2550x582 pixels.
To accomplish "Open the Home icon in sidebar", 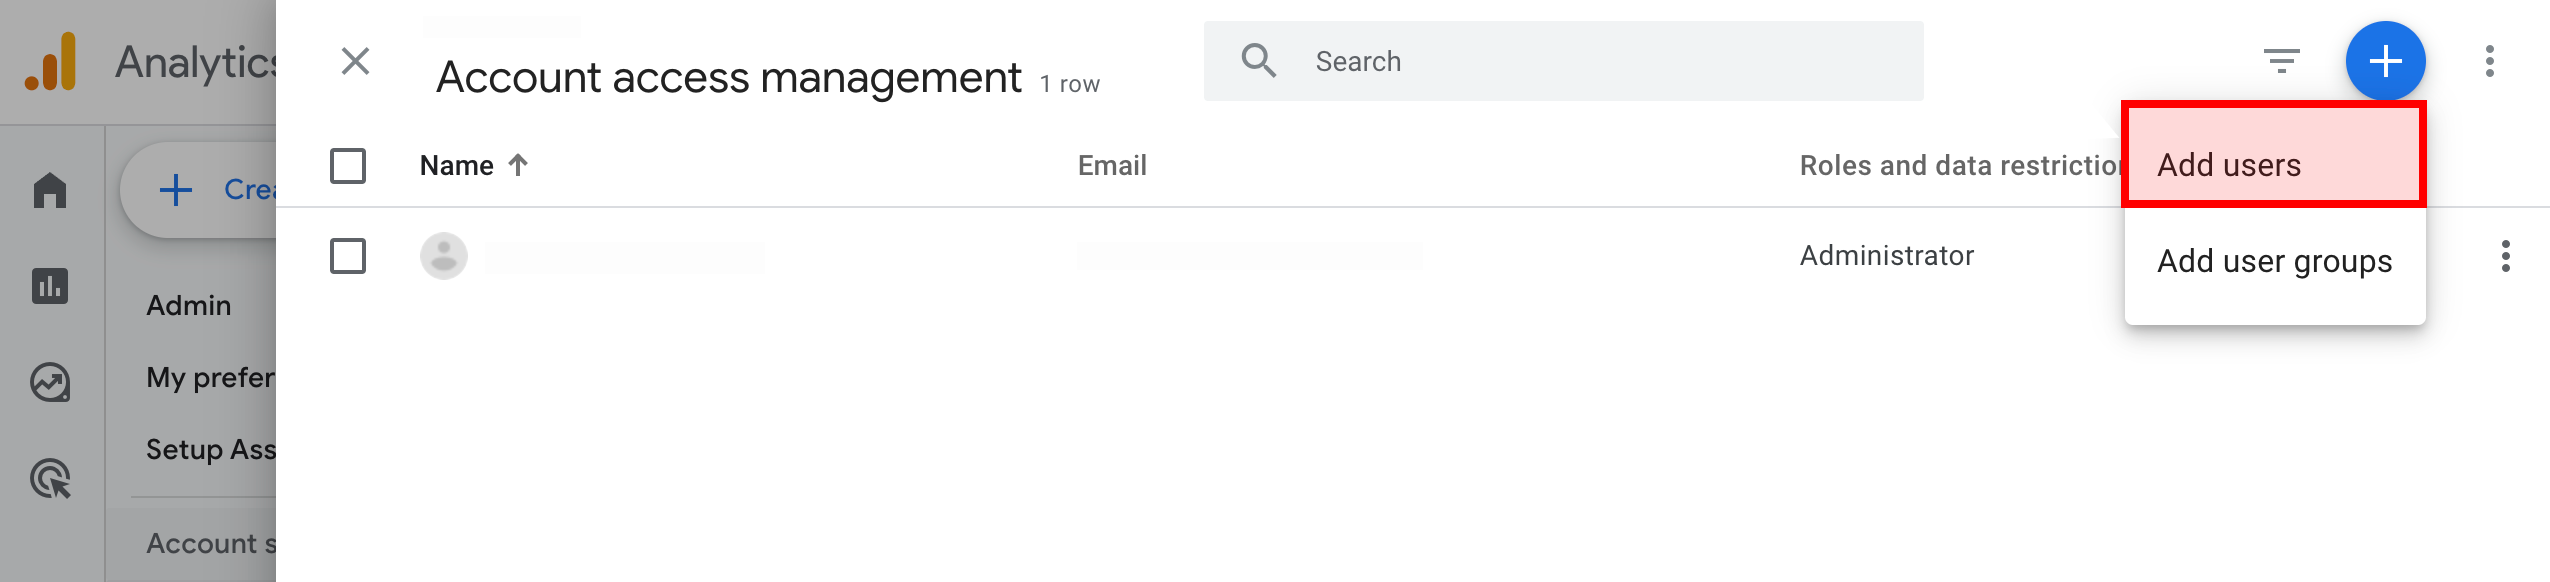I will [50, 190].
